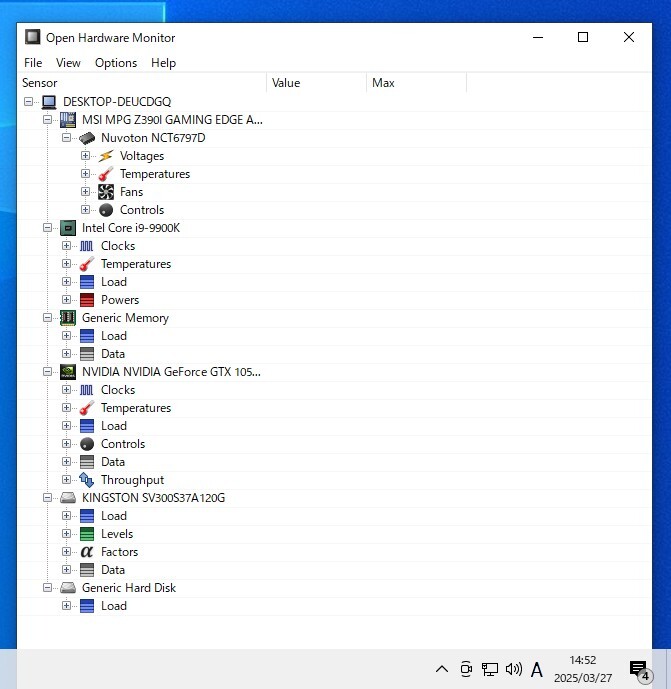Open the notification center icon
The width and height of the screenshot is (671, 689).
[x=640, y=670]
